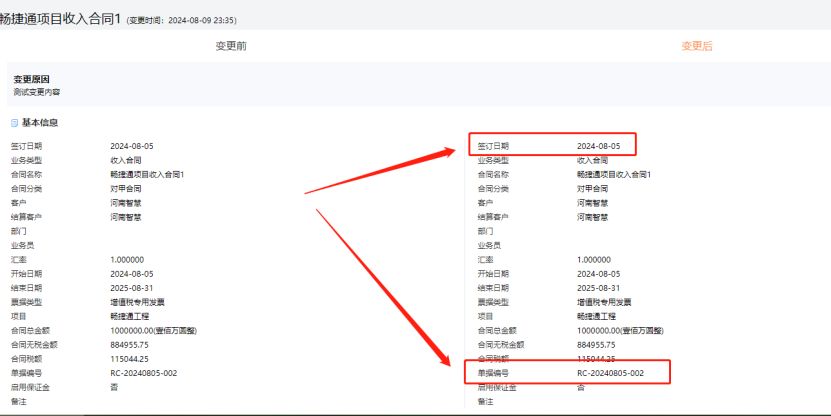831x416 pixels.
Task: Click 115044.25 tax amount in 变更前 column
Action: [129, 359]
